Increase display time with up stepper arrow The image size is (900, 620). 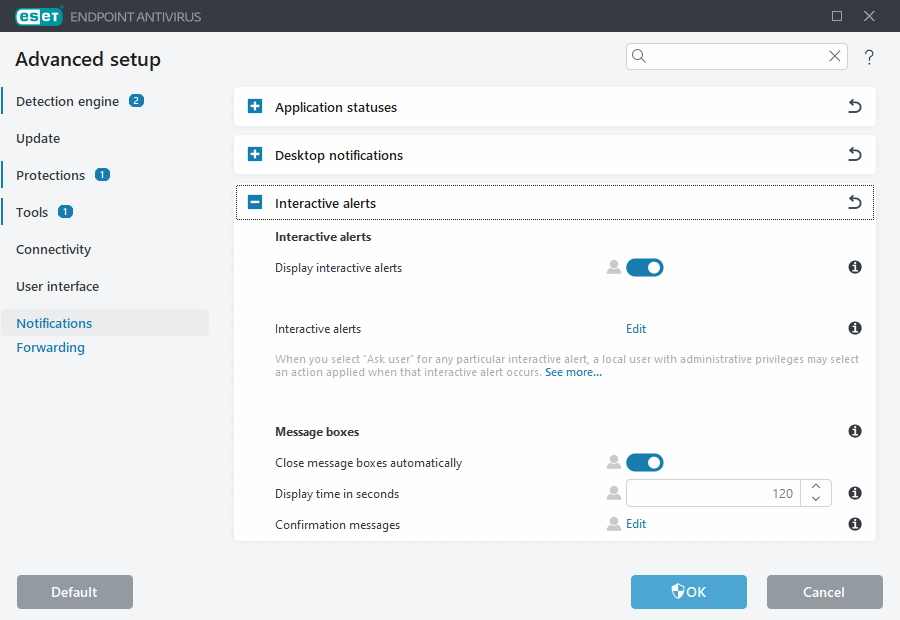coord(816,487)
